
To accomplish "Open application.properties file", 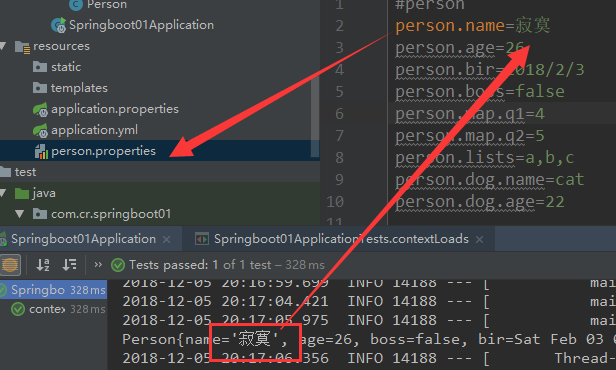I will point(115,109).
